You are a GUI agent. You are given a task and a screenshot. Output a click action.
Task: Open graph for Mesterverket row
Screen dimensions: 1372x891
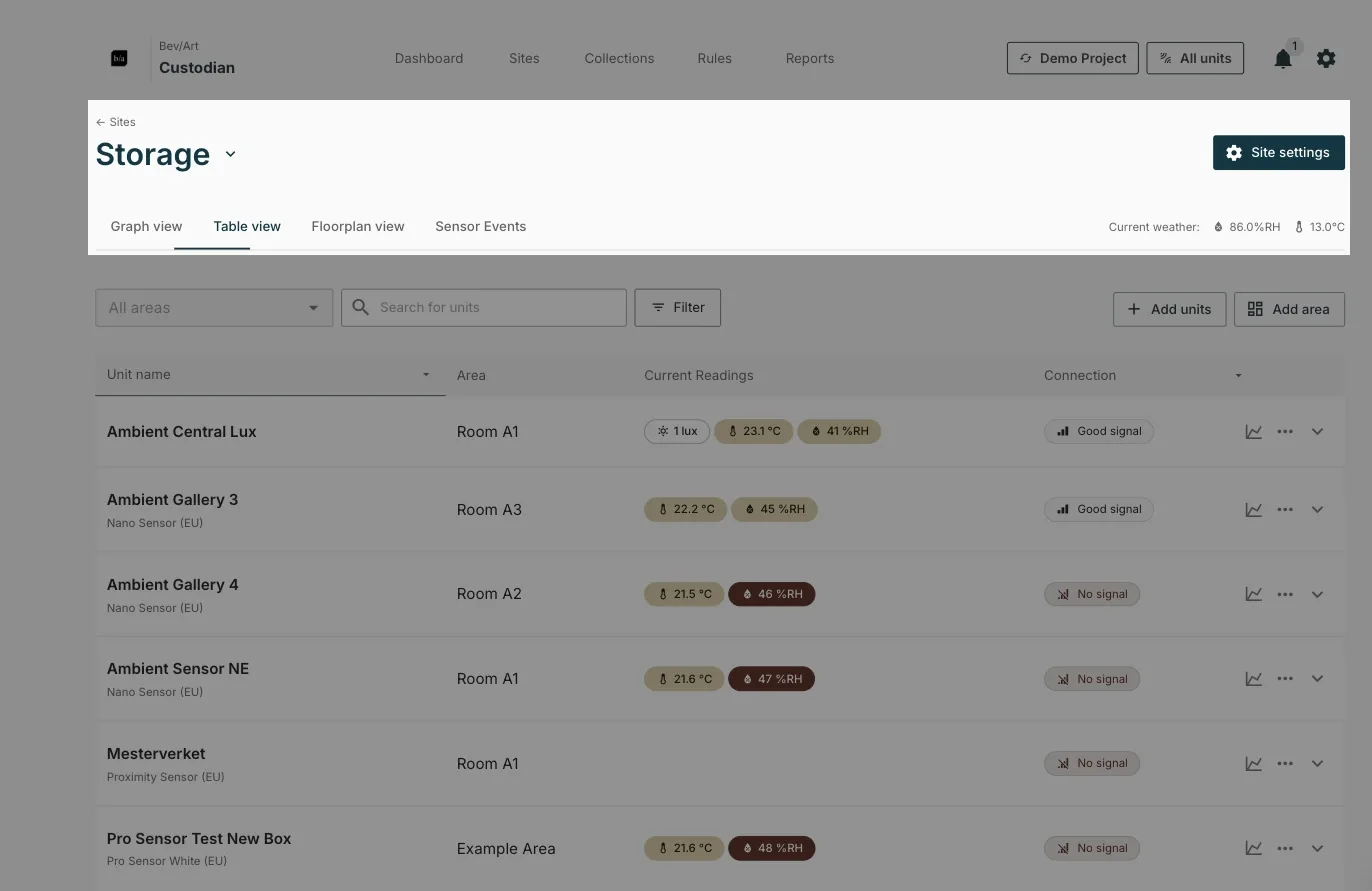pyautogui.click(x=1253, y=764)
